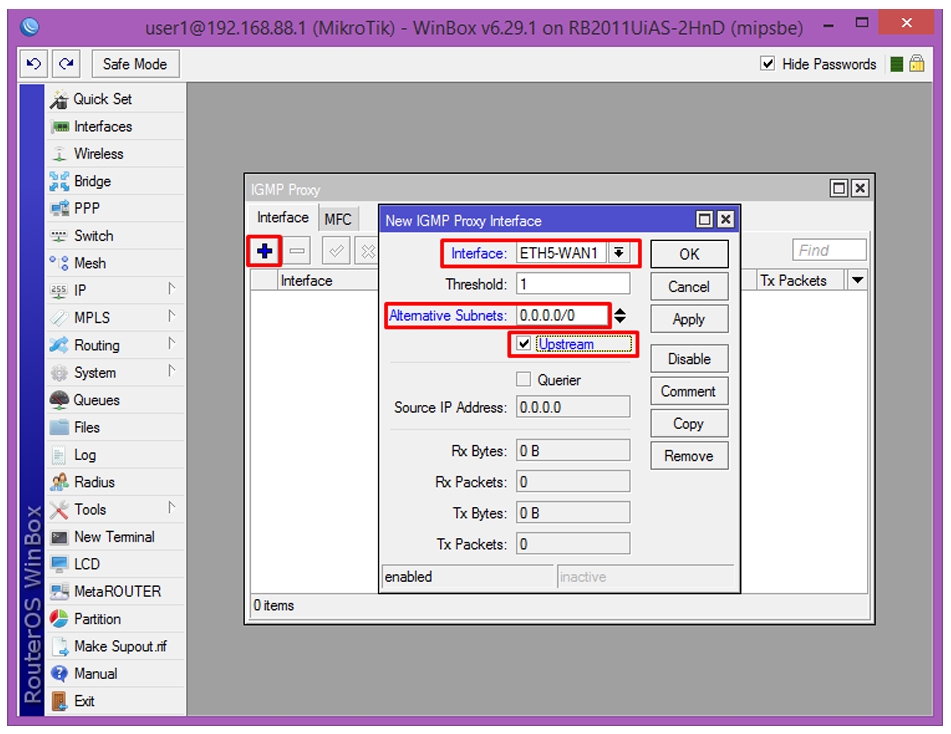Click the Disable button

point(689,359)
